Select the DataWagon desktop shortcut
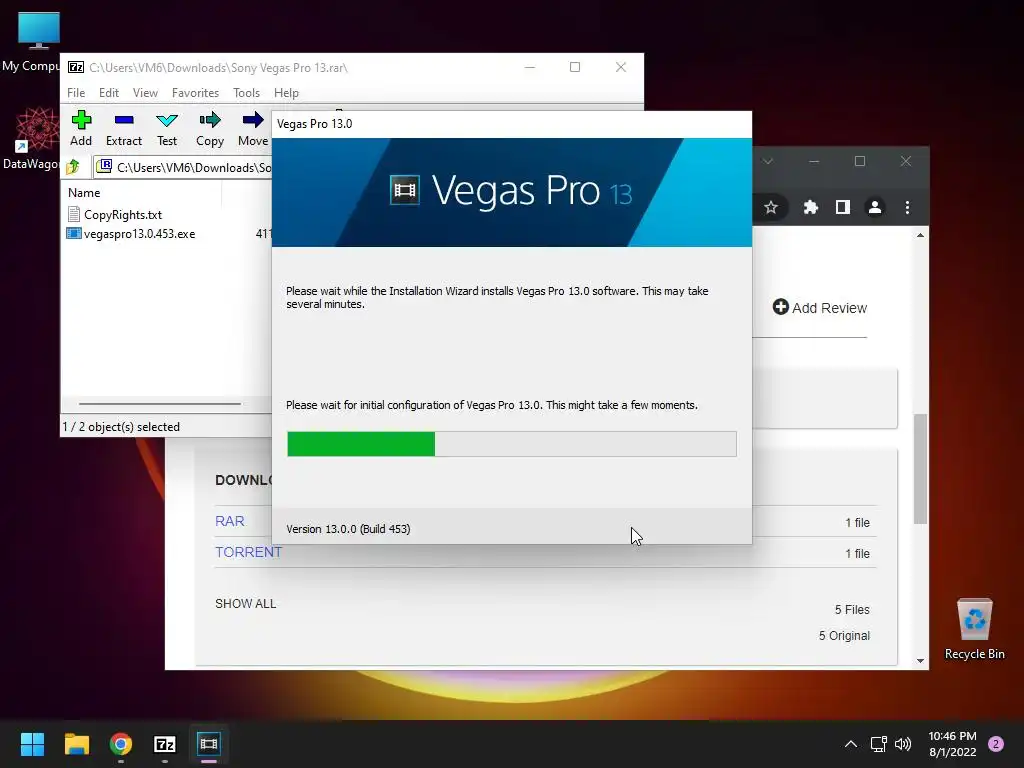Image resolution: width=1024 pixels, height=768 pixels. click(x=31, y=139)
